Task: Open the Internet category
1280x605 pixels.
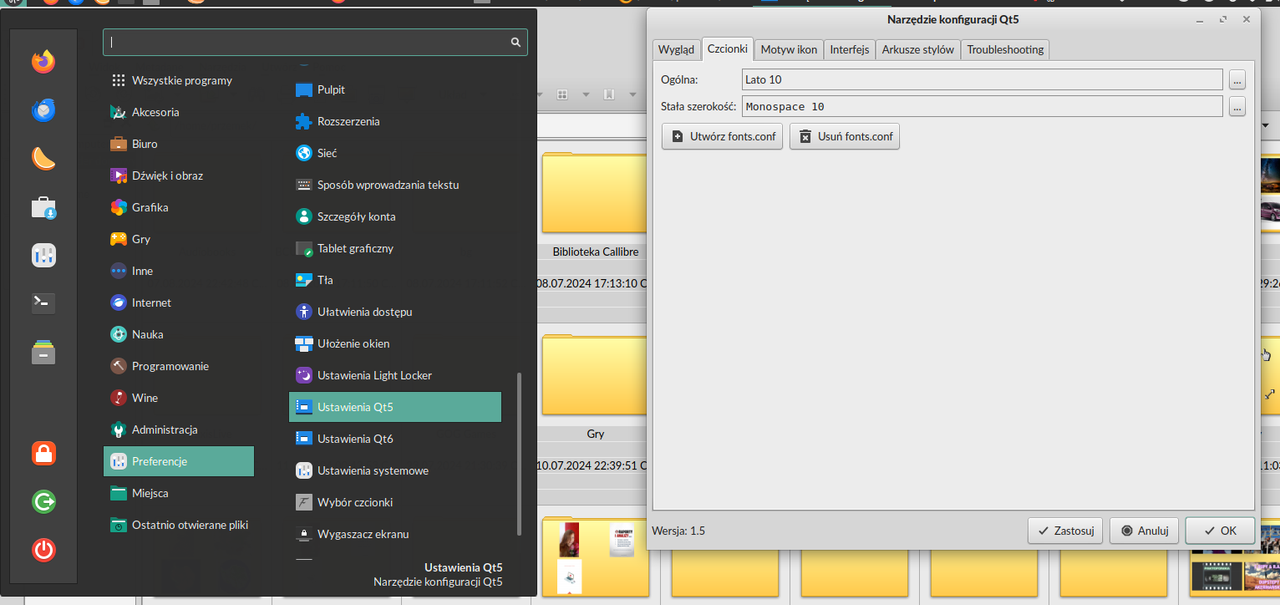Action: 179,302
